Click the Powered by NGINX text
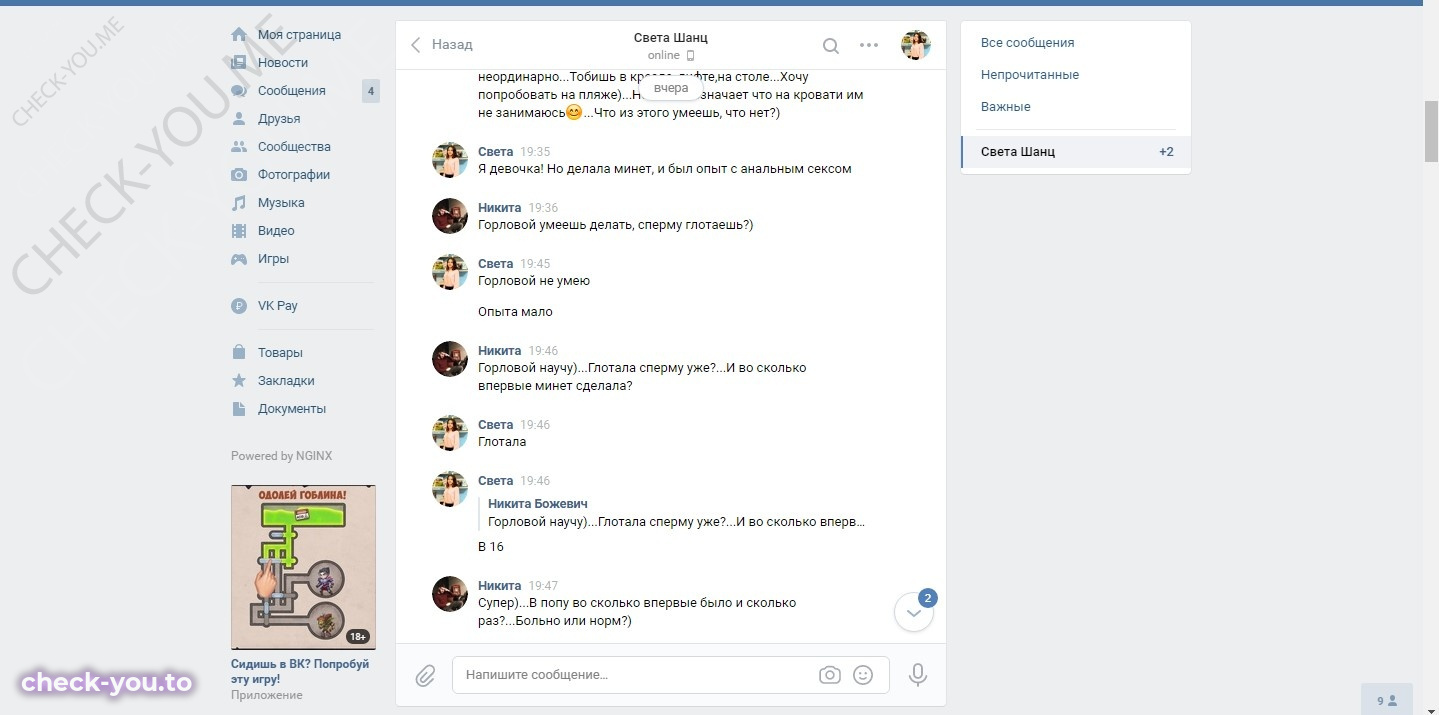Viewport: 1439px width, 715px height. 281,456
